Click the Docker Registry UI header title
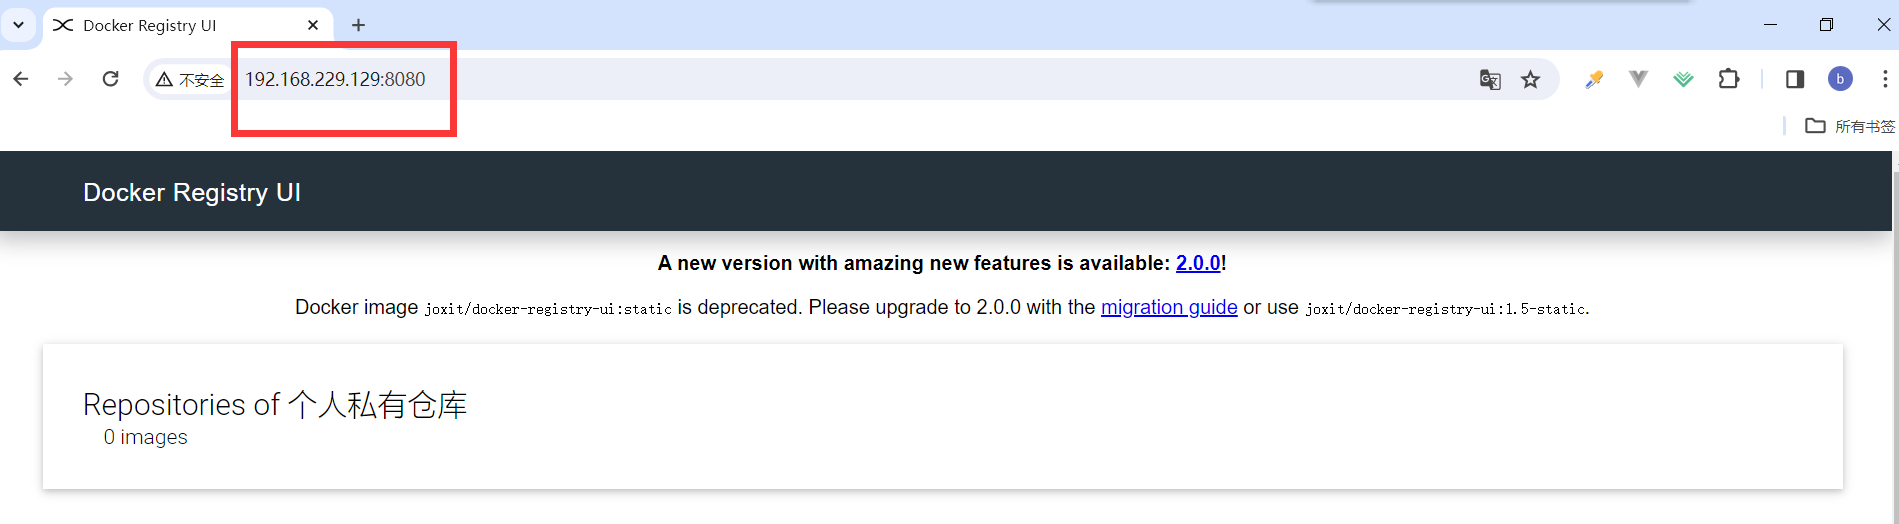This screenshot has width=1899, height=524. click(192, 192)
